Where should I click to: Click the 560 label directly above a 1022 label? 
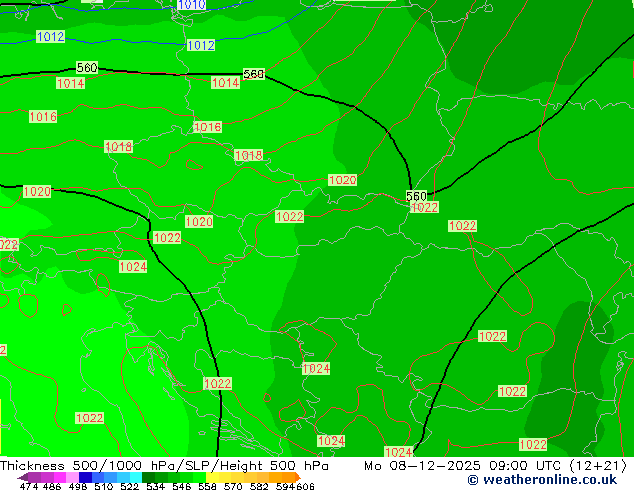(x=416, y=196)
